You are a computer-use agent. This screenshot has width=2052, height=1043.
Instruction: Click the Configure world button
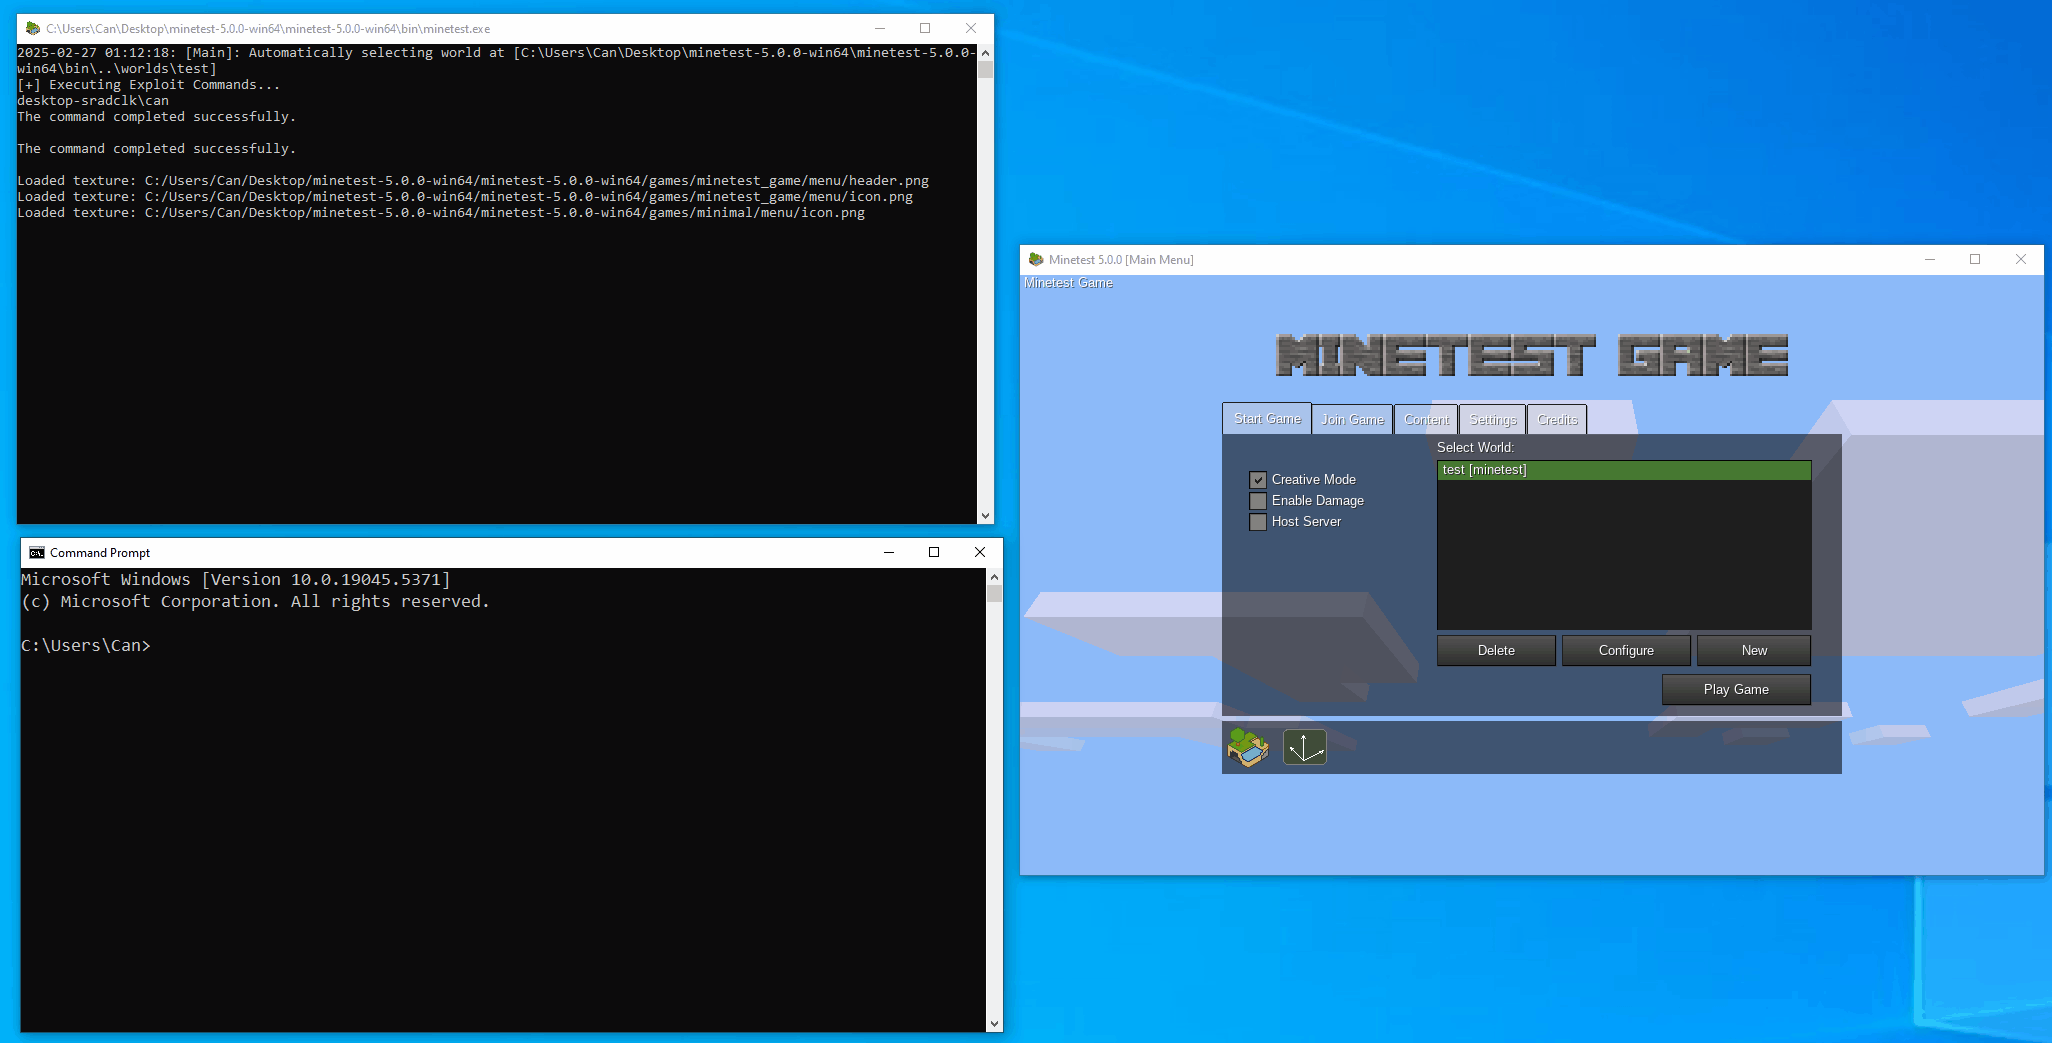click(1626, 651)
